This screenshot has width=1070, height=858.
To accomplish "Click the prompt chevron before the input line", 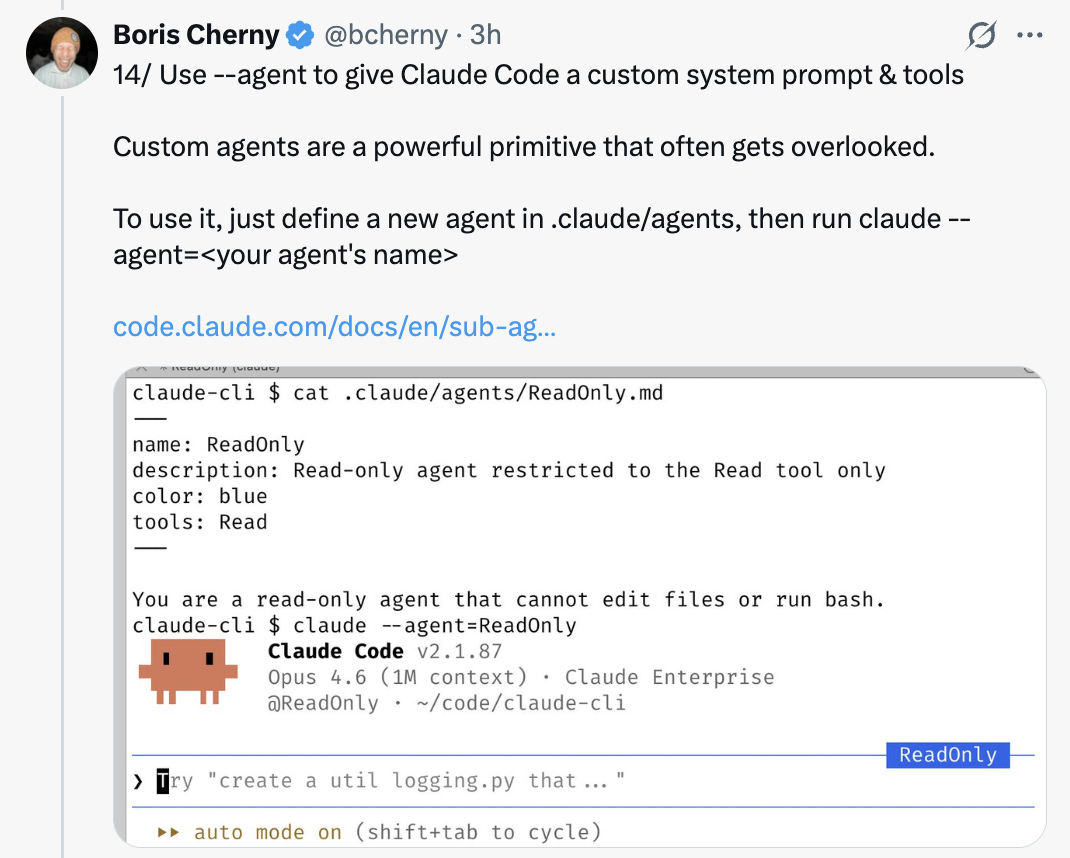I will click(x=137, y=781).
